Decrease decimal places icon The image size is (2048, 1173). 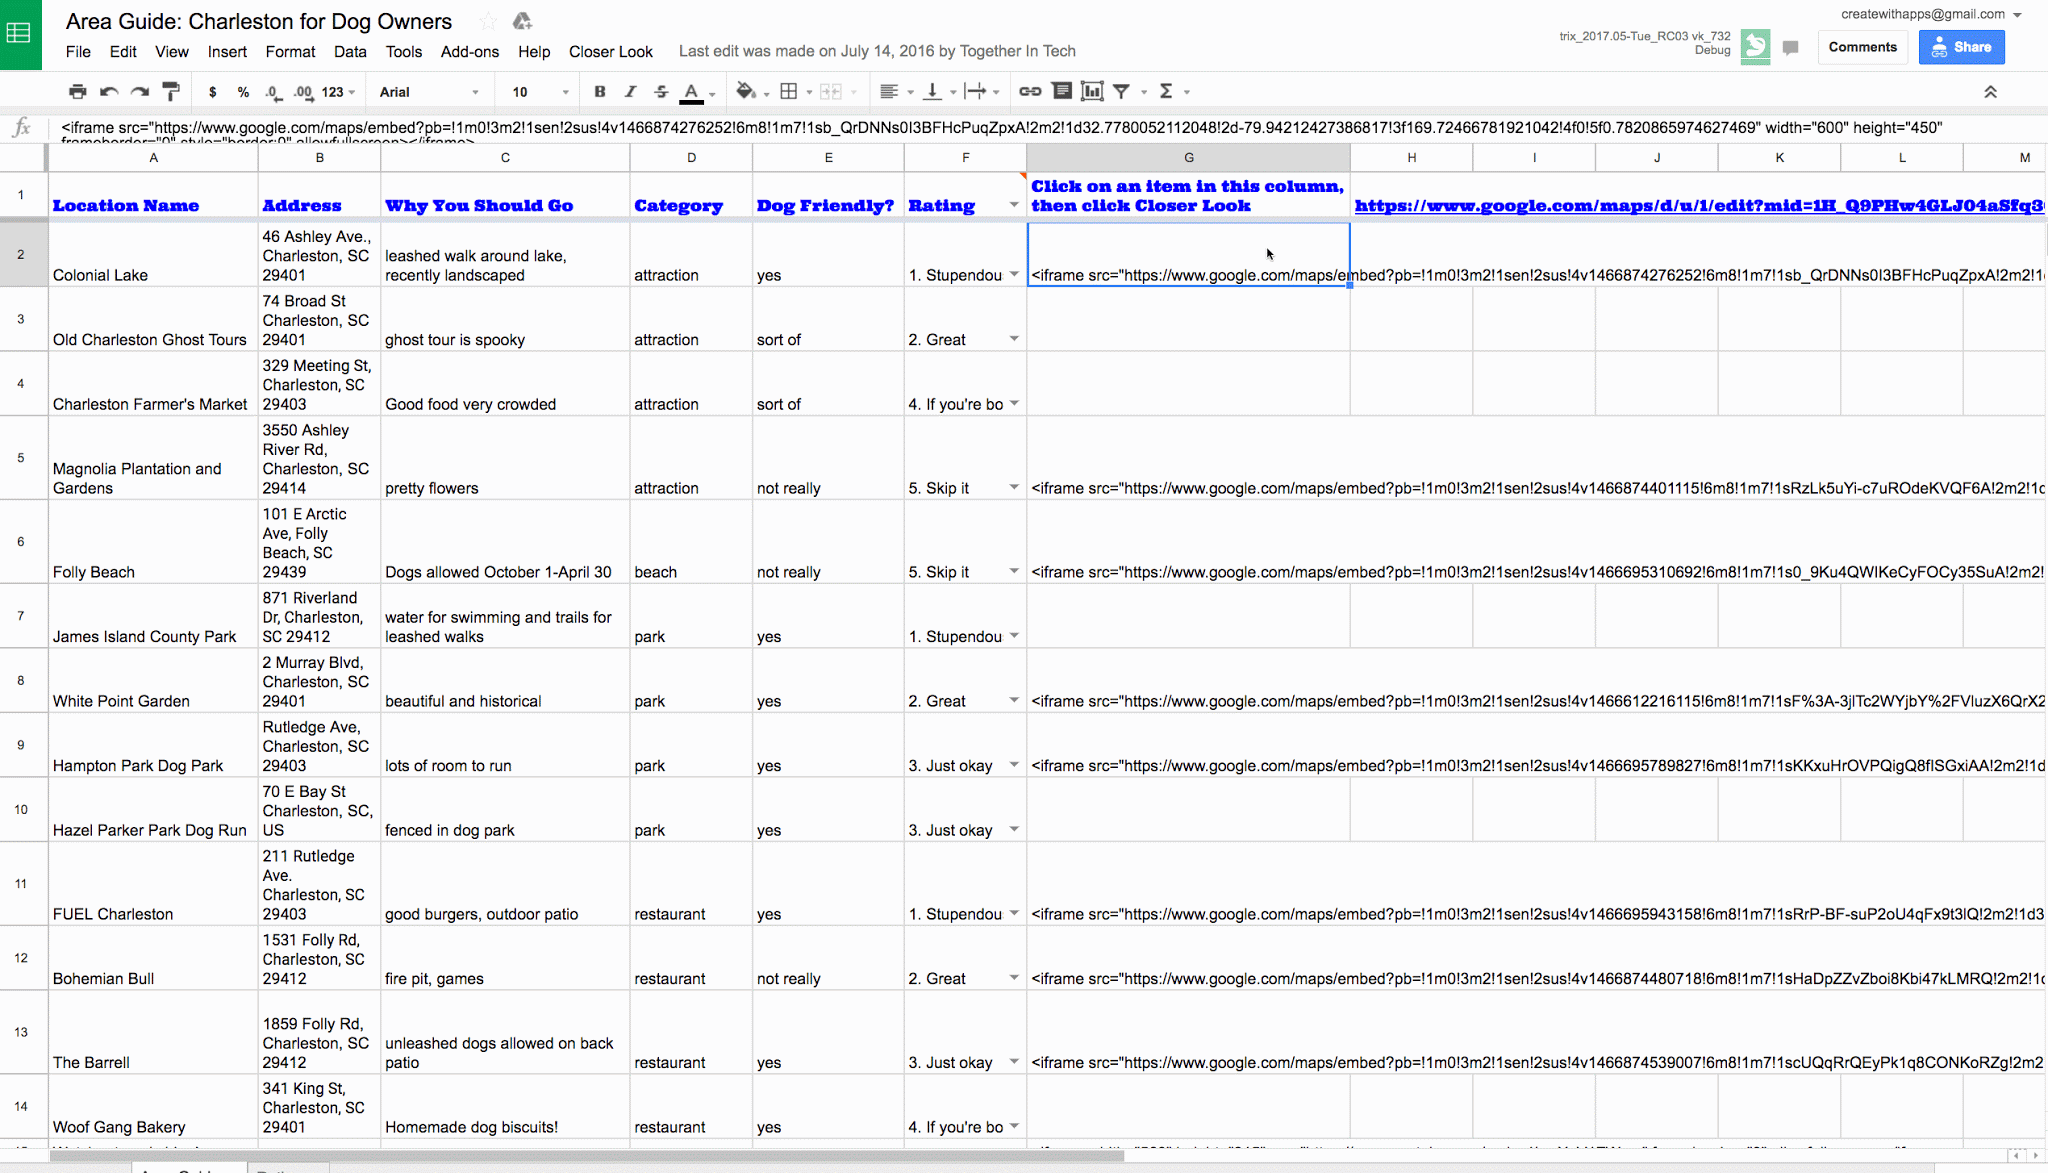(x=273, y=92)
